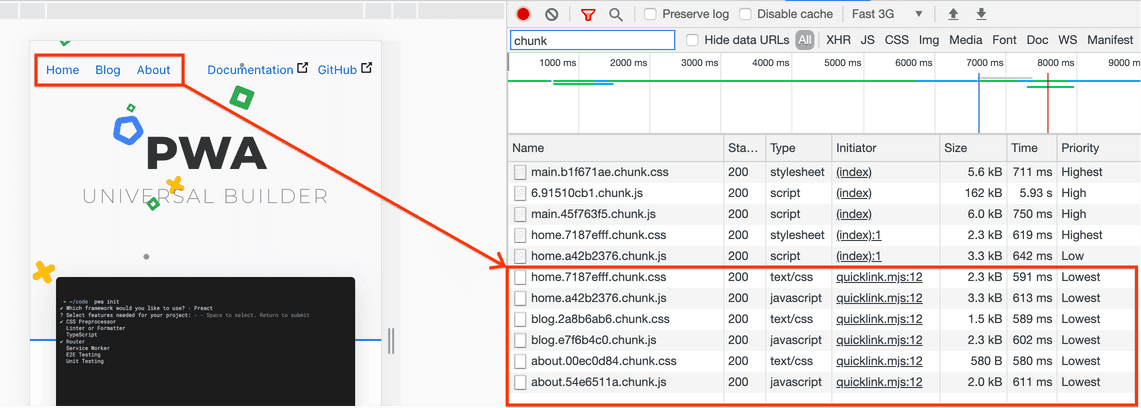The image size is (1141, 408).
Task: Sort by the Initiator column header
Action: (886, 148)
